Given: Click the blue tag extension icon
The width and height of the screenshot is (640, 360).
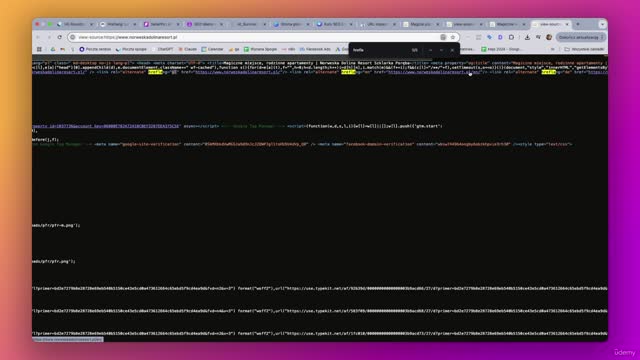Looking at the screenshot, I should (489, 37).
